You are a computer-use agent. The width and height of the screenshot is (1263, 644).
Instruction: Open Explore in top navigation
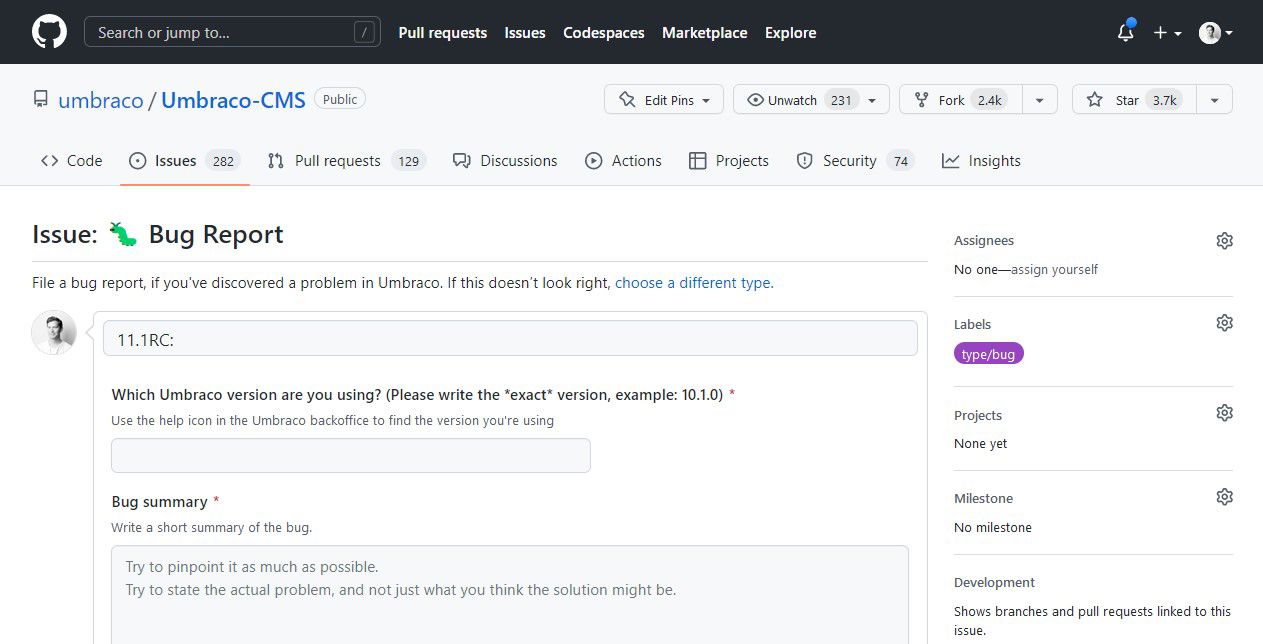(x=791, y=33)
